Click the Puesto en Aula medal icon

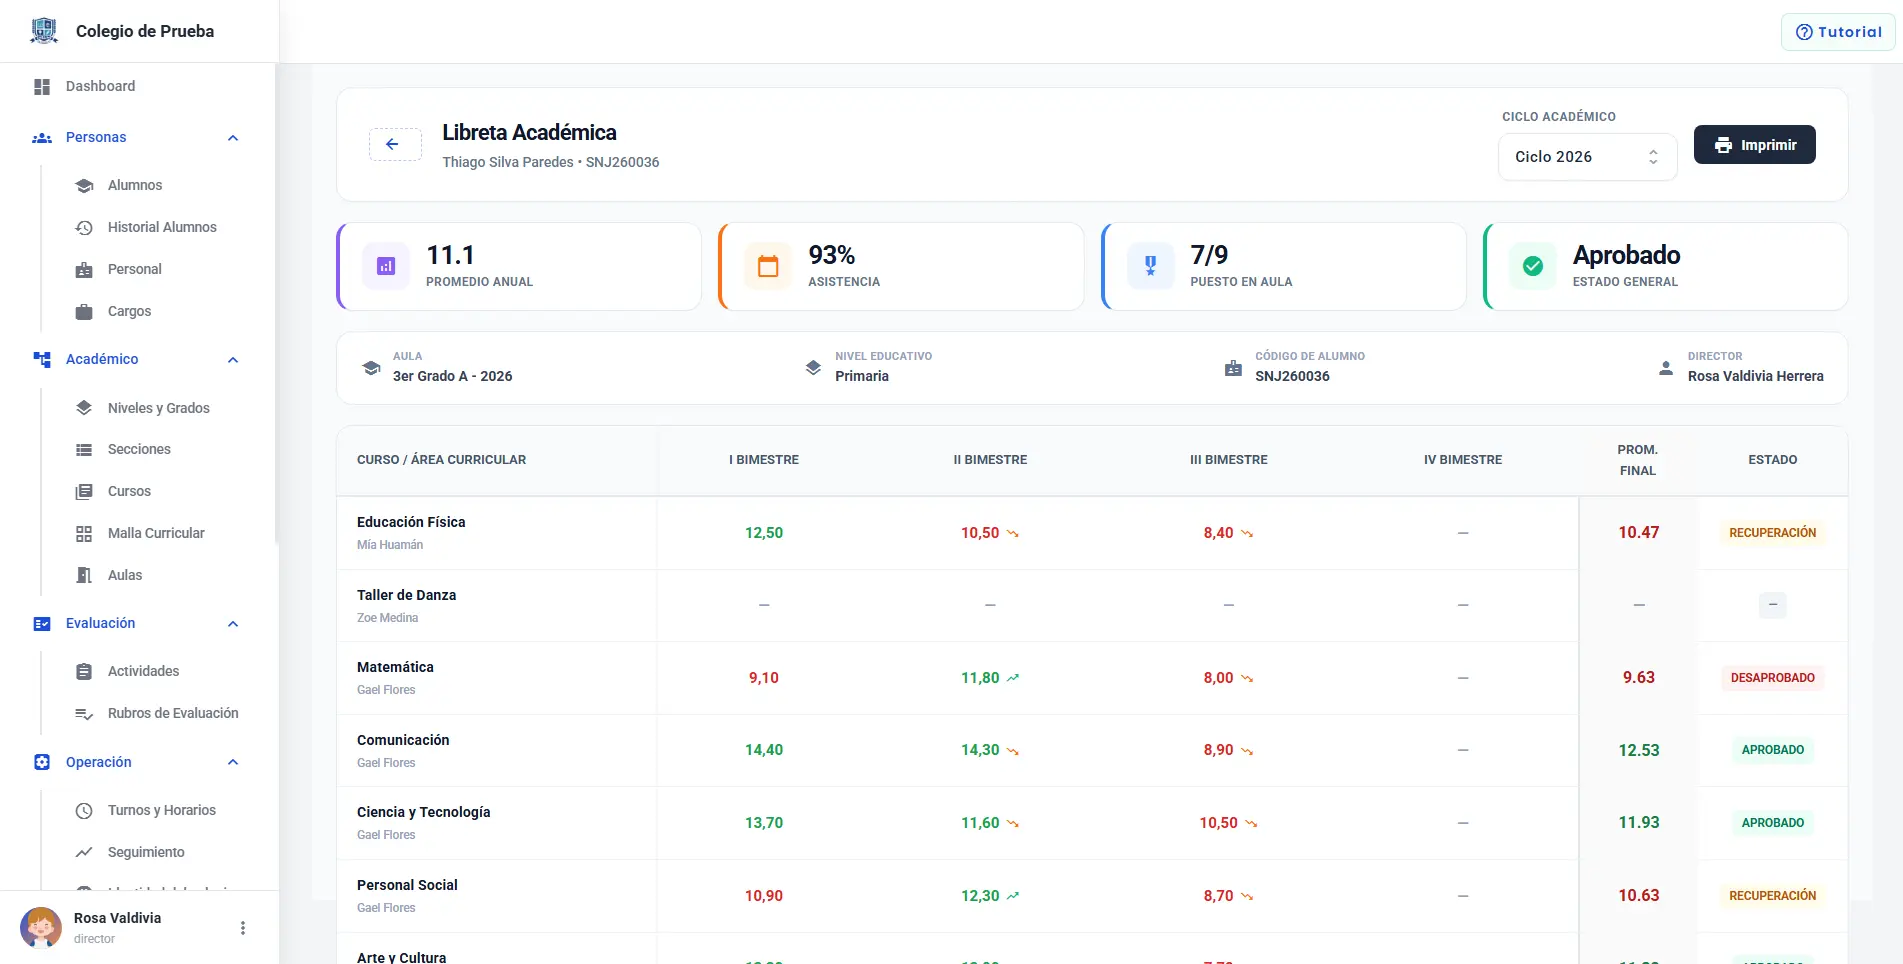click(x=1150, y=266)
